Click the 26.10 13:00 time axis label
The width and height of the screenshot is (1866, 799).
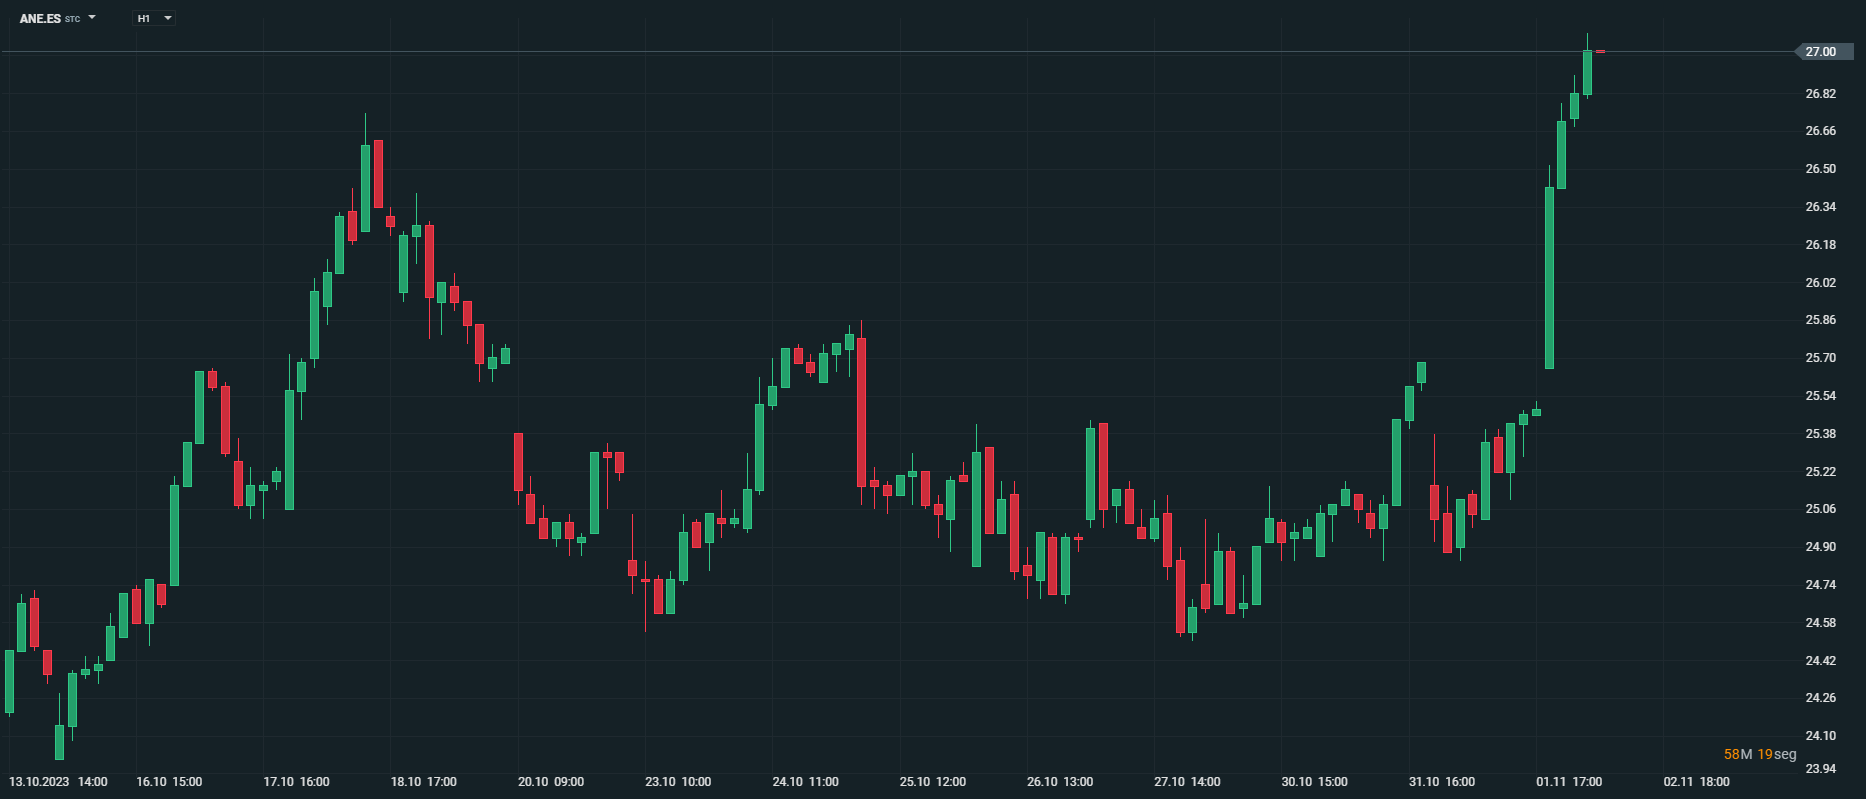click(1060, 782)
